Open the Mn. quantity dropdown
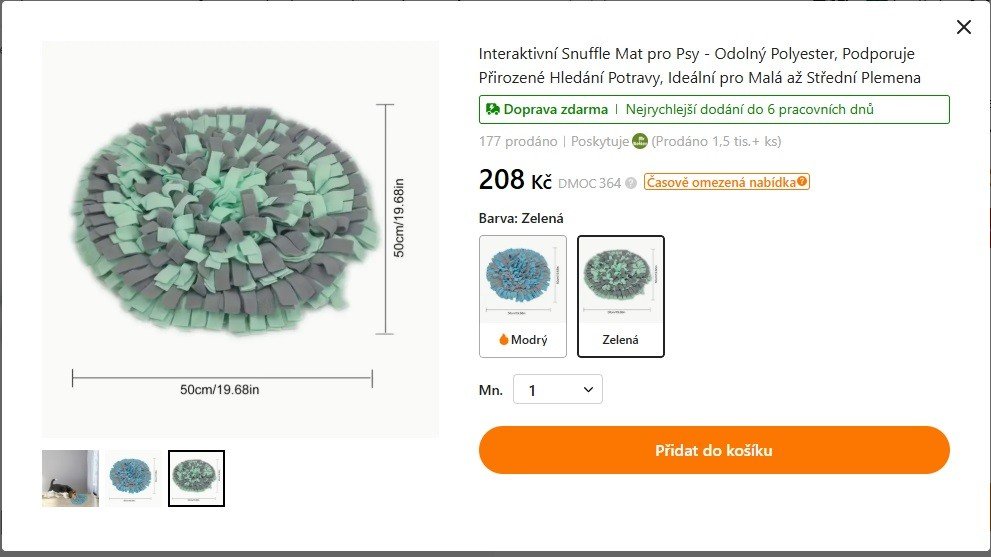 pos(557,390)
